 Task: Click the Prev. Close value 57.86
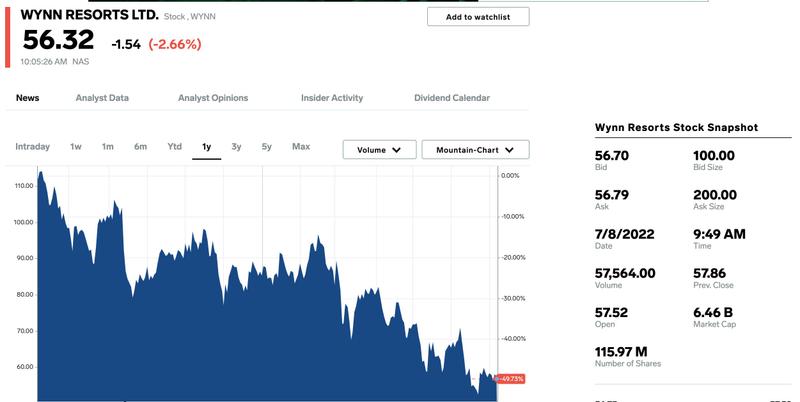pyautogui.click(x=709, y=273)
